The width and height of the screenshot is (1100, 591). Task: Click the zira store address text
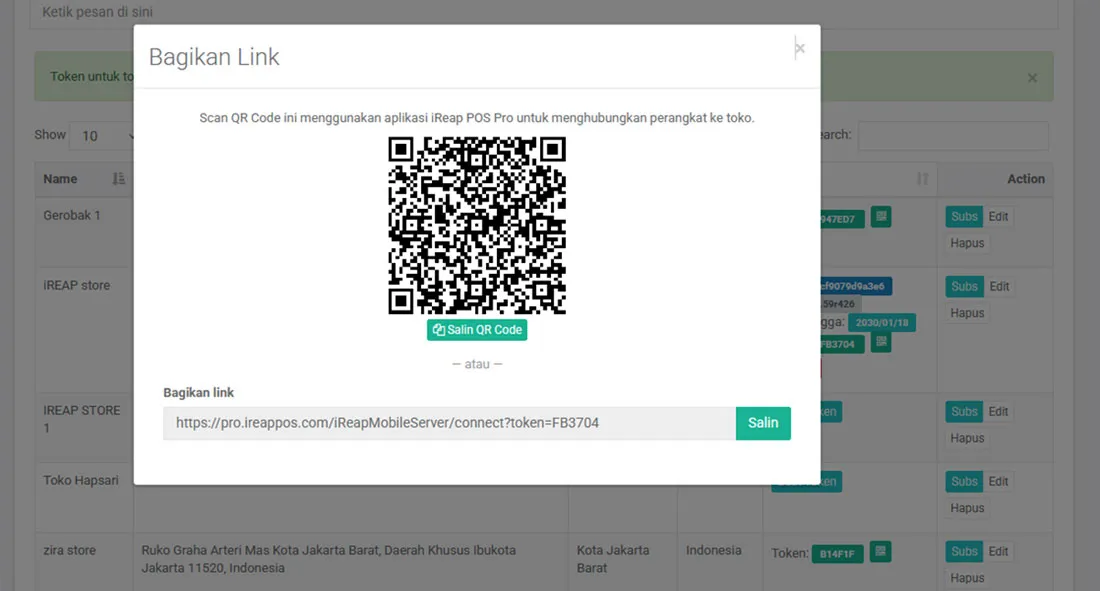click(x=328, y=559)
